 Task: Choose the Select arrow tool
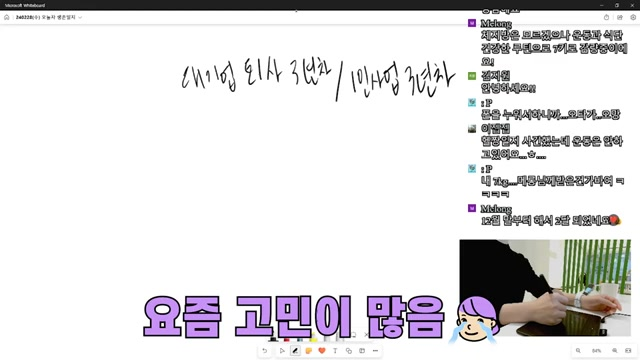[282, 351]
